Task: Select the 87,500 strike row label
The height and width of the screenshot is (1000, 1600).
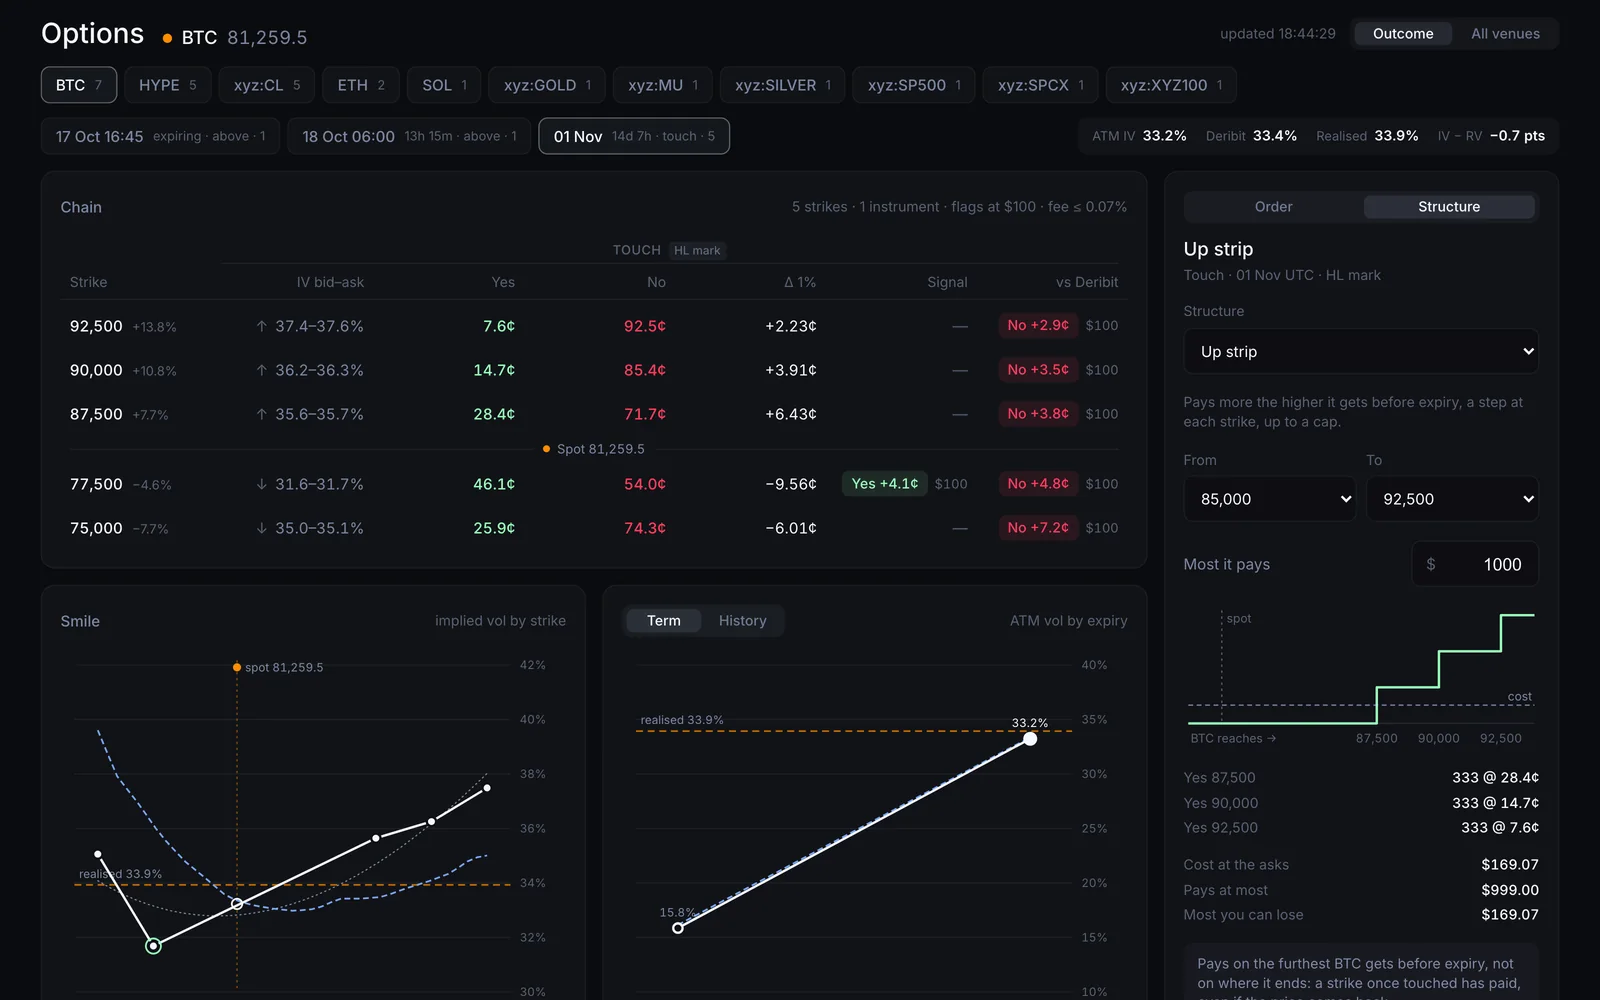Action: click(96, 414)
